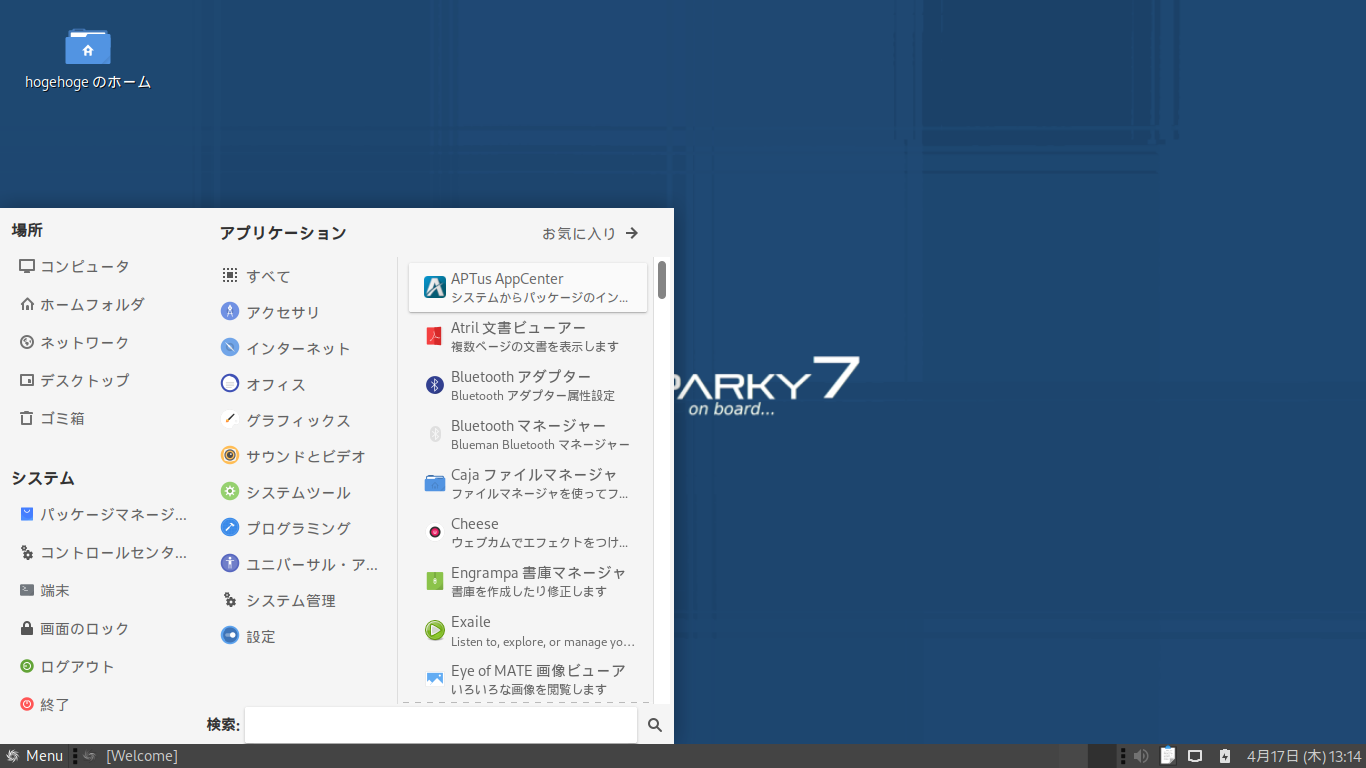The image size is (1366, 768).
Task: Launch Atril 文書ビューアー
Action: coord(528,336)
